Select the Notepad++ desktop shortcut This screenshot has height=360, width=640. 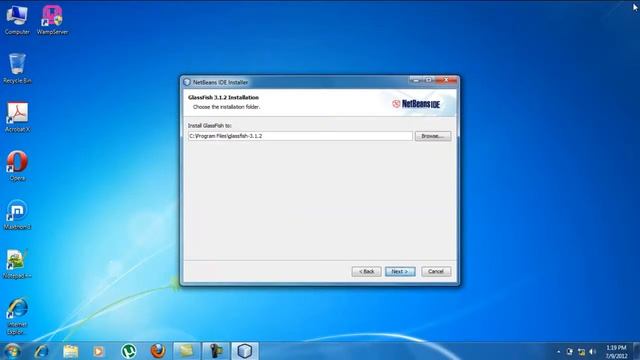pyautogui.click(x=17, y=264)
